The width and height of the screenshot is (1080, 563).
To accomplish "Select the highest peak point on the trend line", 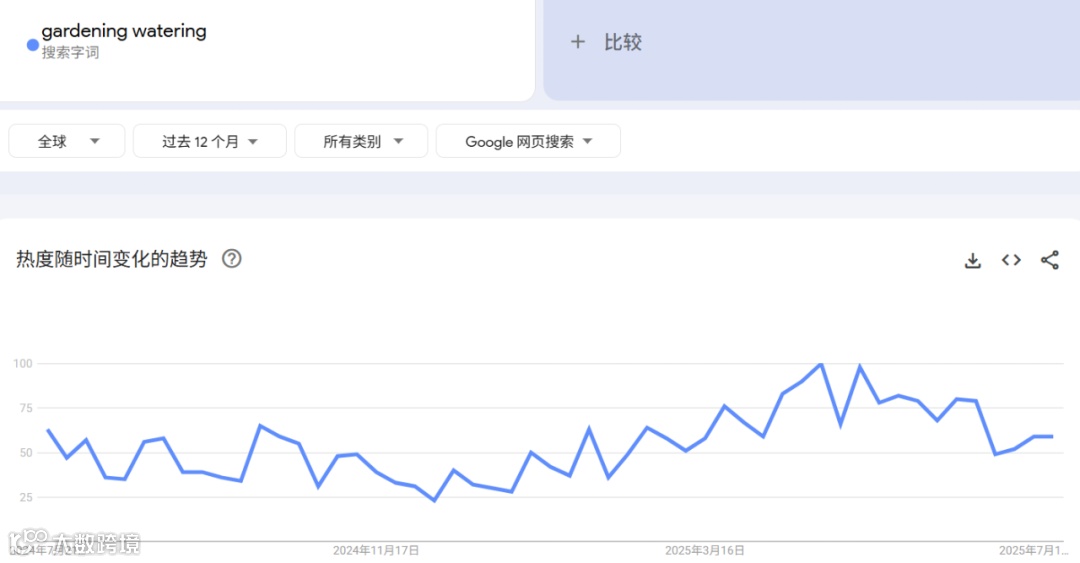I will pyautogui.click(x=821, y=363).
